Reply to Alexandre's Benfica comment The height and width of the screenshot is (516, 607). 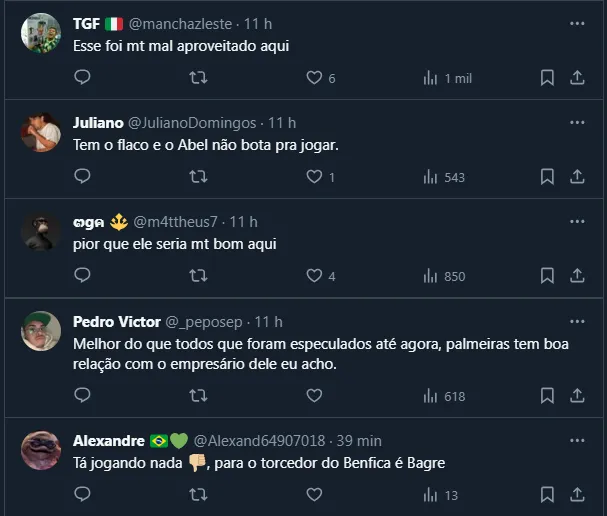[x=83, y=494]
